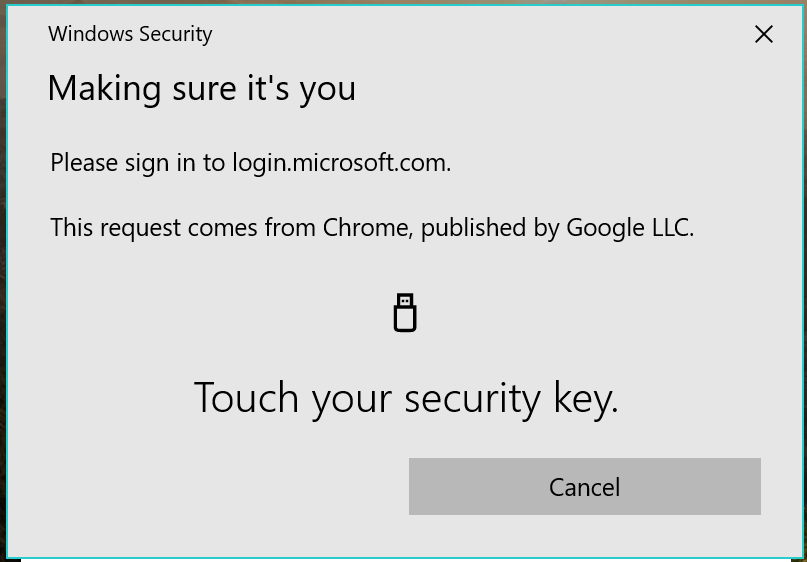Image resolution: width=807 pixels, height=562 pixels.
Task: Click the word "you" in the heading
Action: click(x=328, y=89)
